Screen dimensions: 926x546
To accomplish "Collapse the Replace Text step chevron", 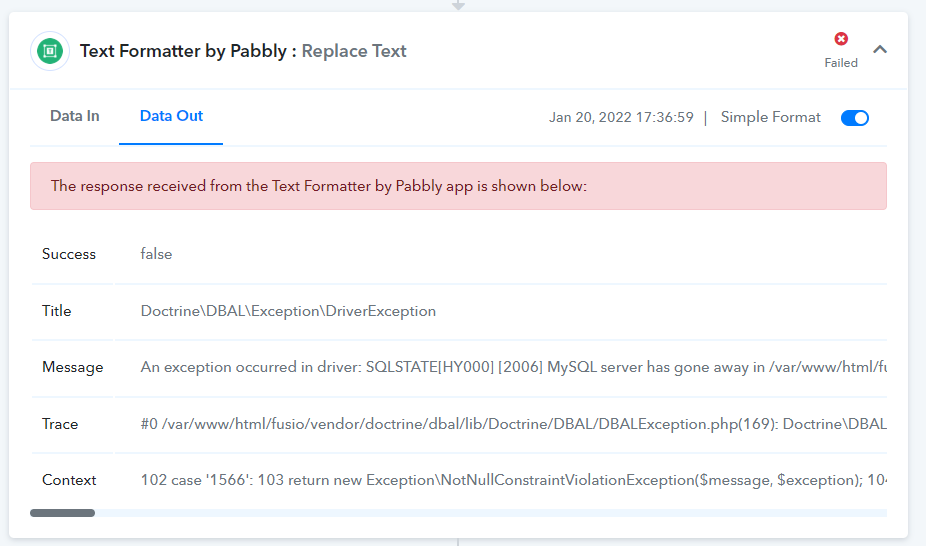I will (880, 50).
